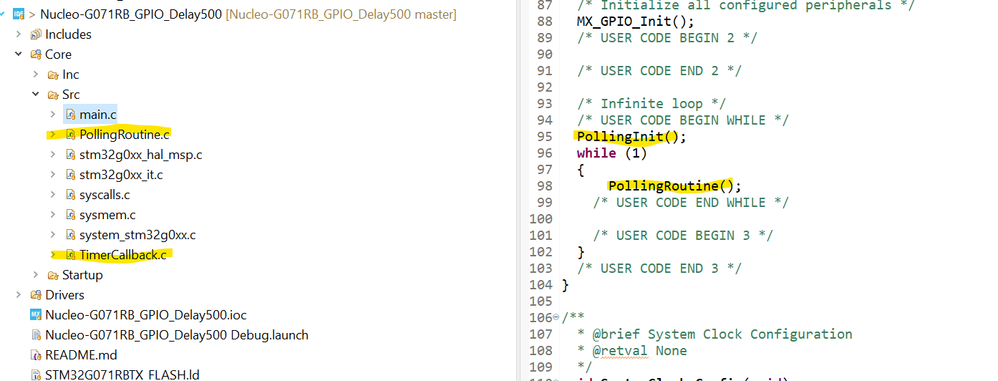Click the TimerCallback.c file icon
Viewport: 998px width, 381px height.
71,255
